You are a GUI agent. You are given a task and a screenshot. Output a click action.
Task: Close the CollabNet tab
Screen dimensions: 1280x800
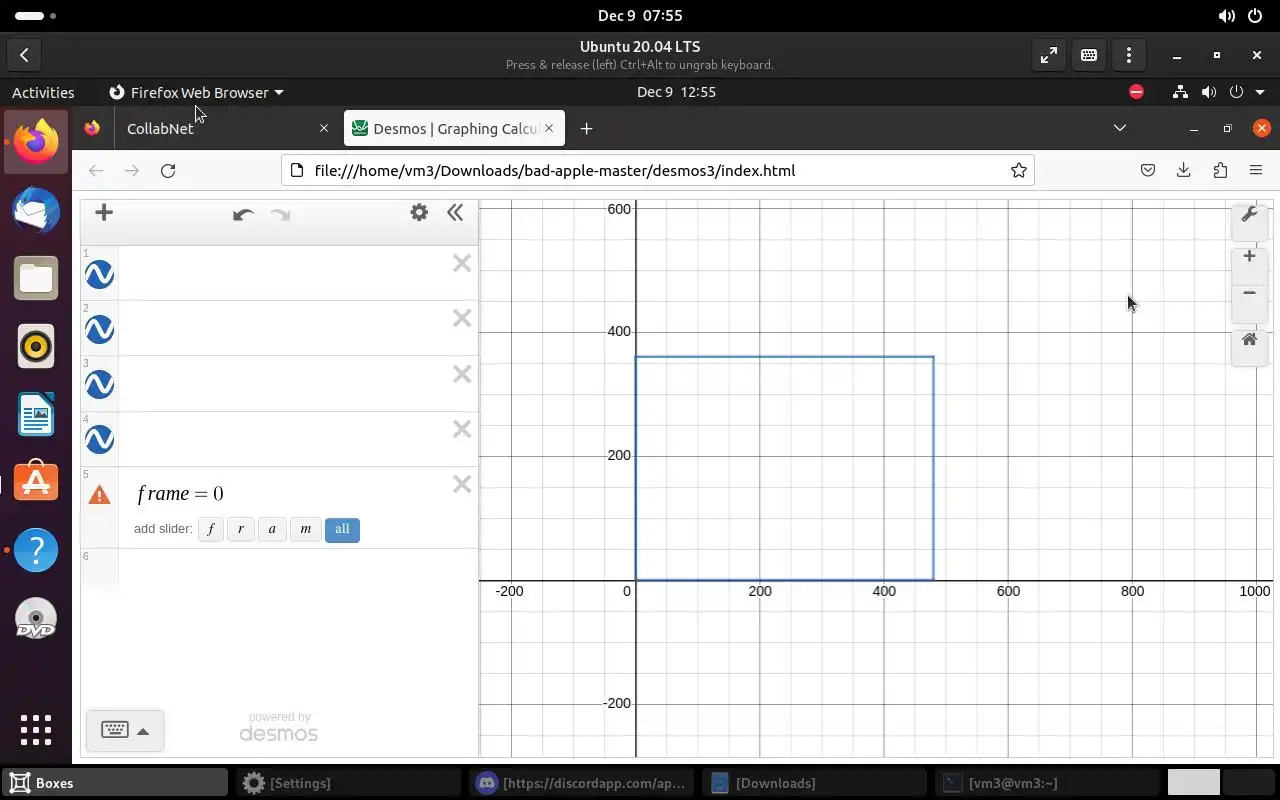point(323,128)
